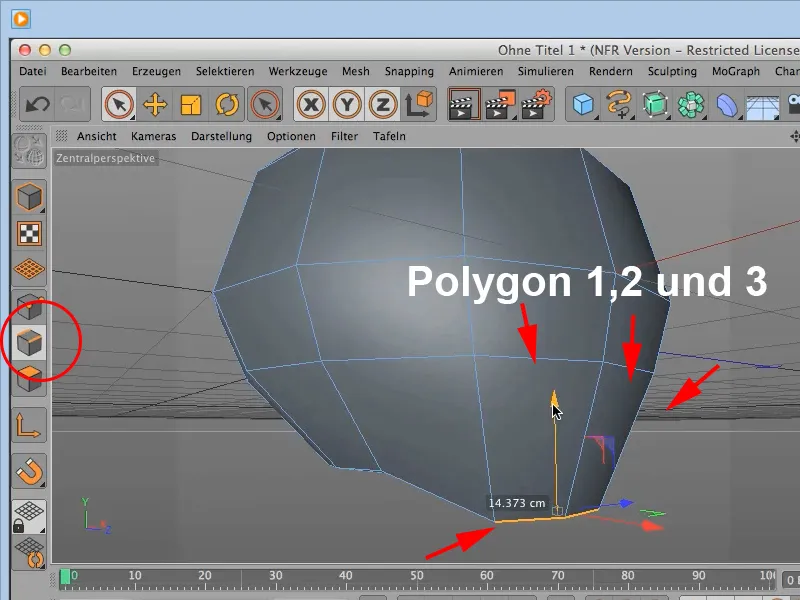Toggle Y axis lock
Viewport: 800px width, 600px height.
click(x=347, y=103)
